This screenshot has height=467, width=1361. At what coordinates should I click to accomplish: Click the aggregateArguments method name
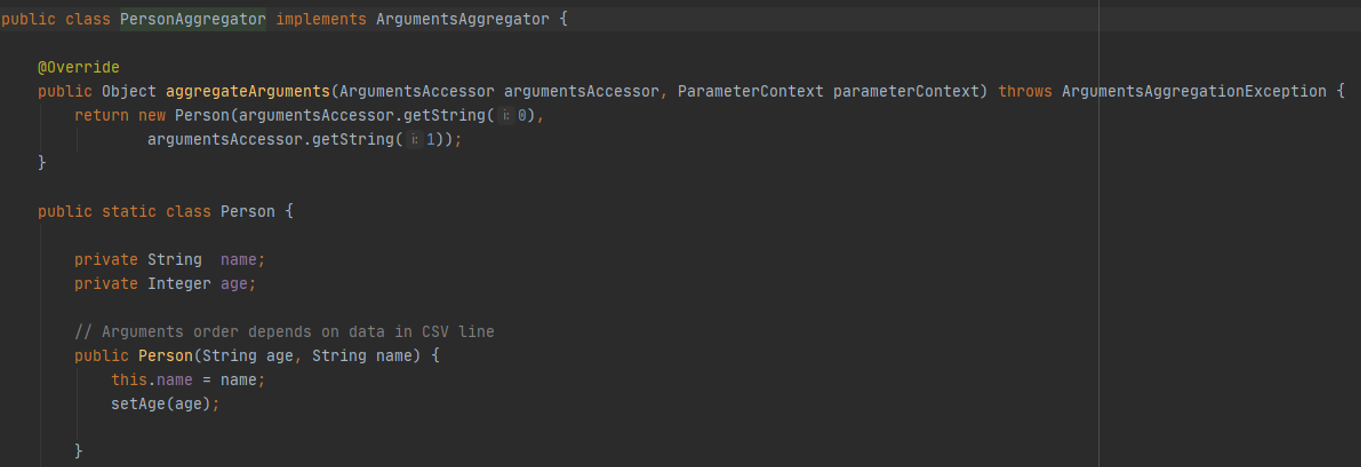(x=248, y=91)
